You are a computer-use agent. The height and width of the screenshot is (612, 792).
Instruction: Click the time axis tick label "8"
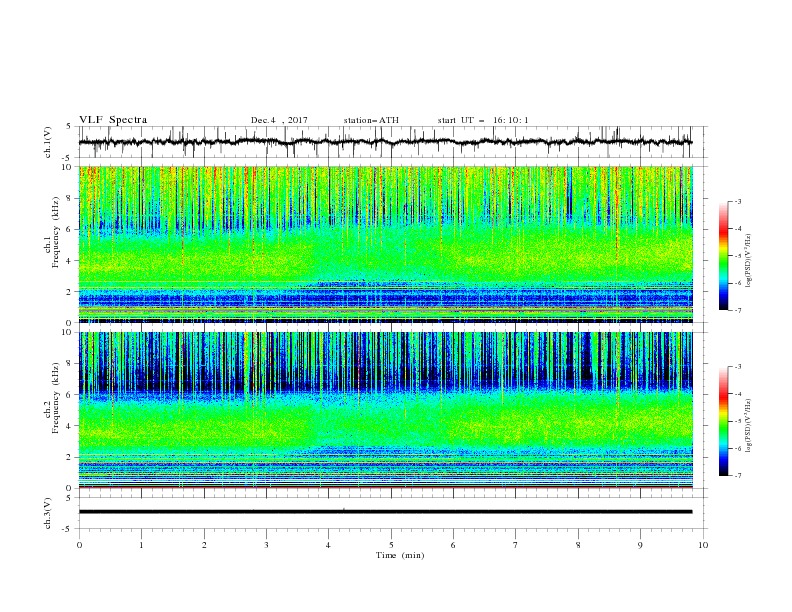click(x=578, y=545)
